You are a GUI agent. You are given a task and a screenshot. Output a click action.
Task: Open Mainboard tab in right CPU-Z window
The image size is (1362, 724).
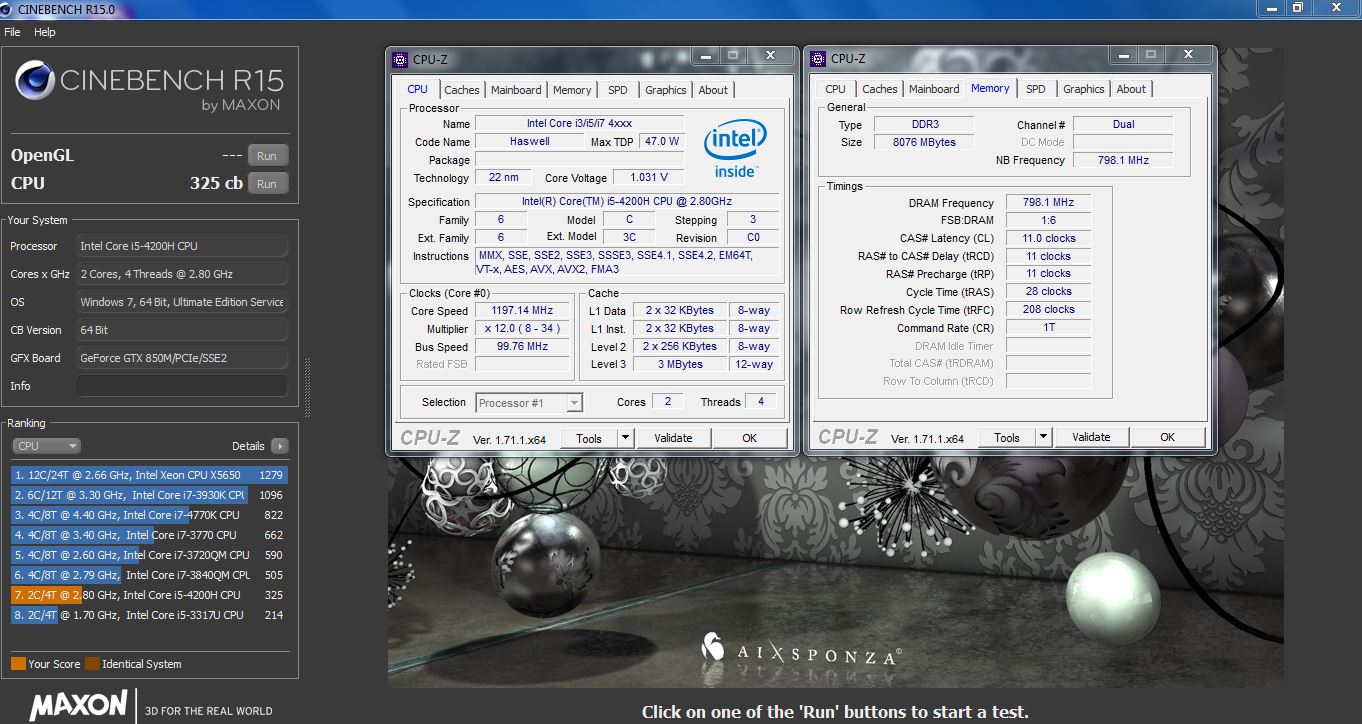(934, 89)
